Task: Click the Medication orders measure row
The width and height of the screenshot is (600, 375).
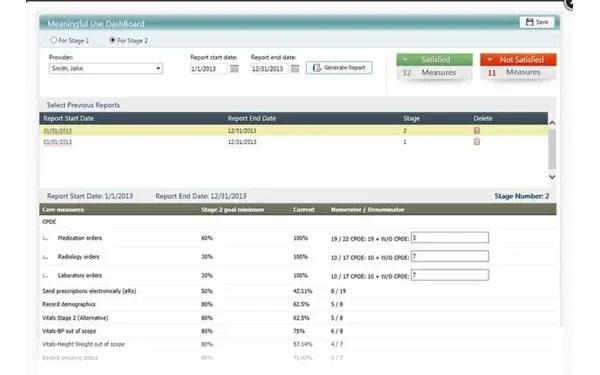Action: tap(298, 238)
